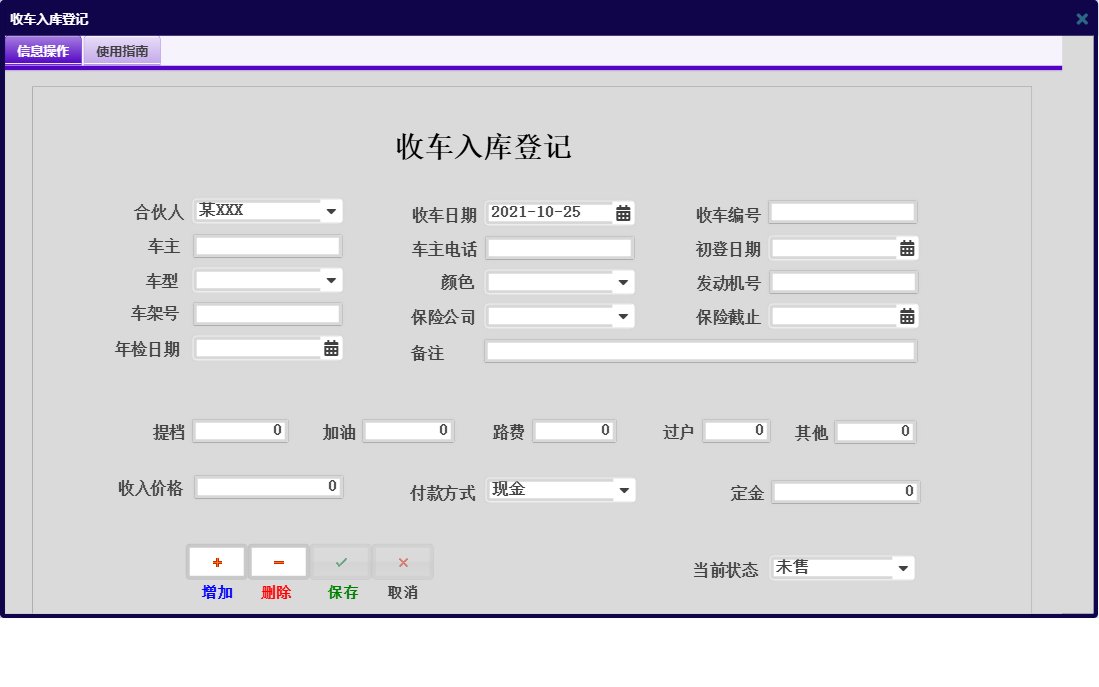The image size is (1099, 687).
Task: Click the 取消 button label
Action: point(402,592)
